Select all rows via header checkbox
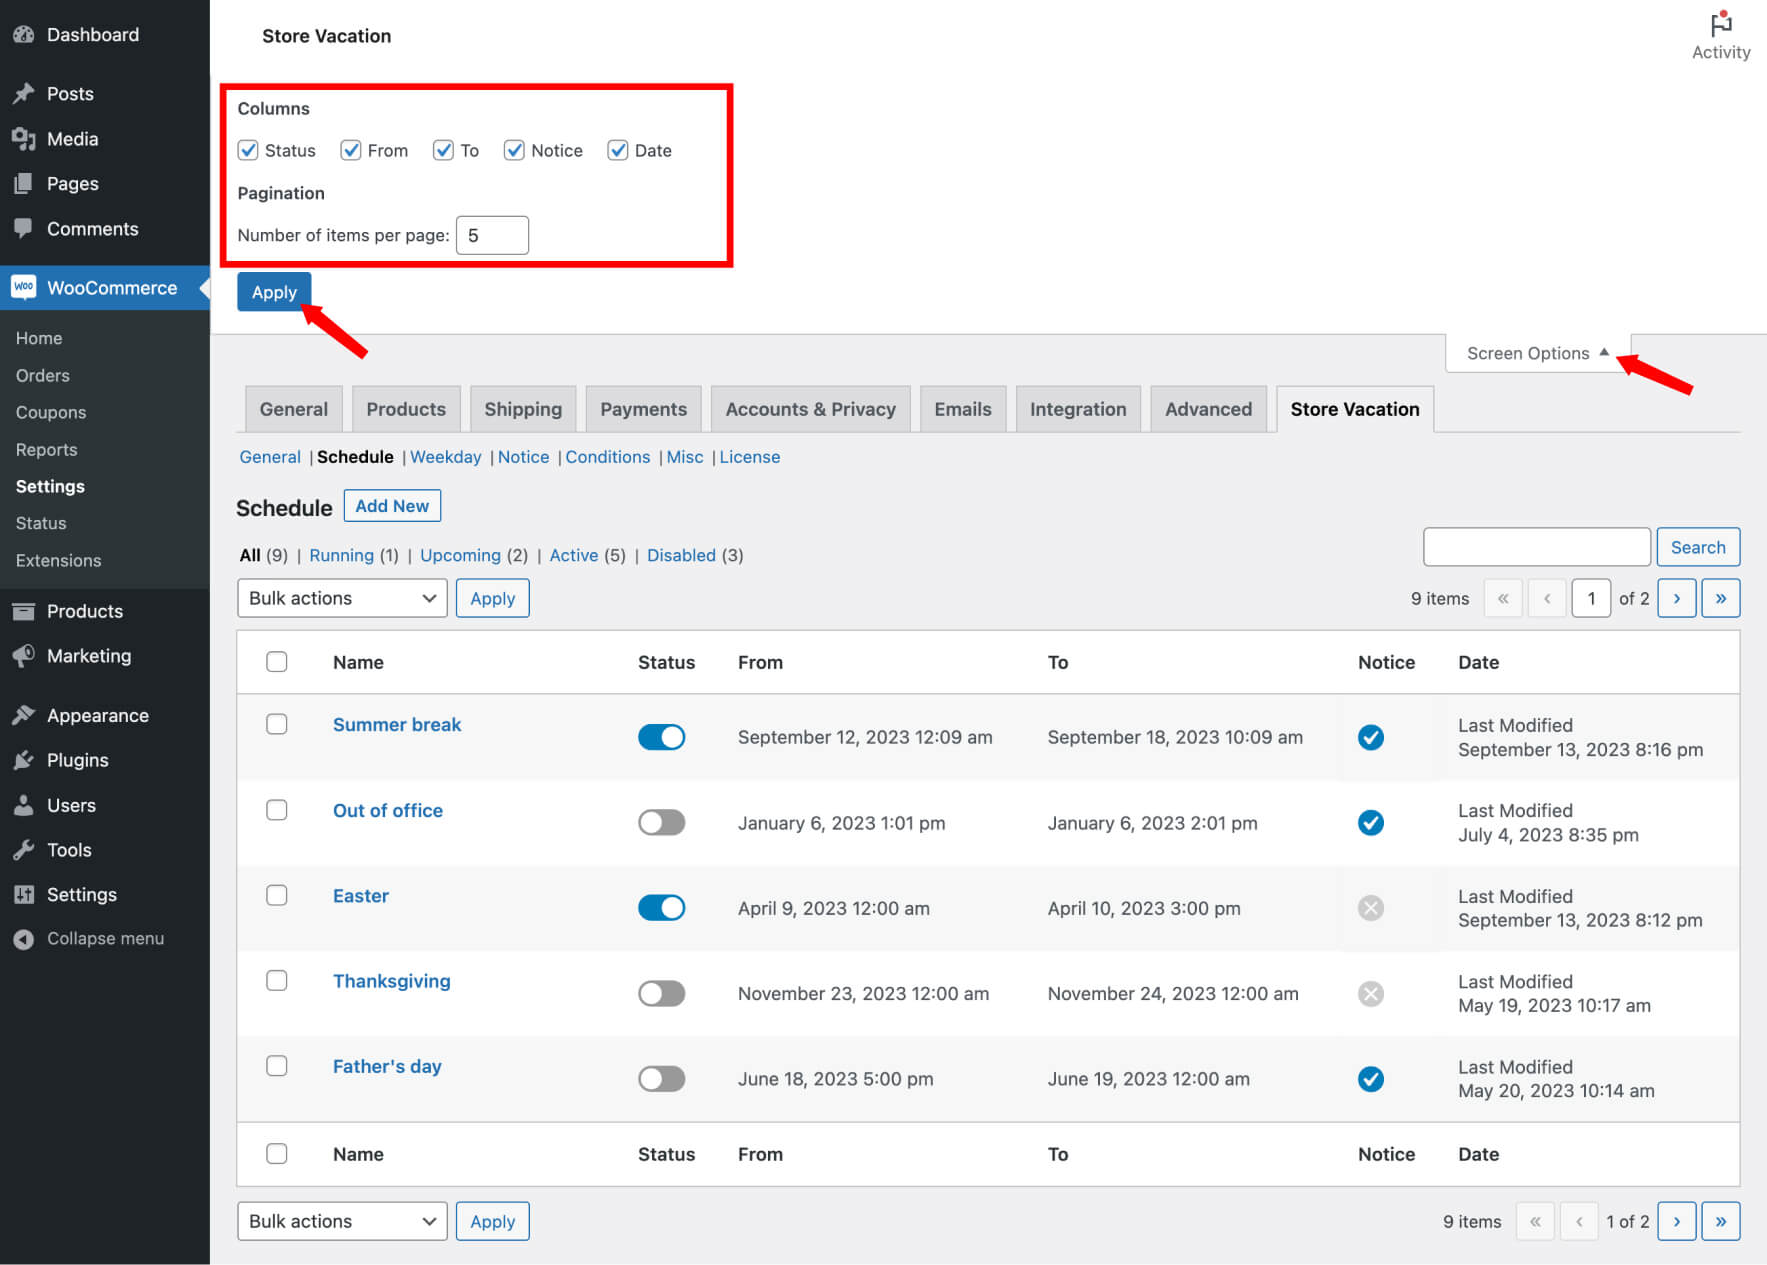The height and width of the screenshot is (1265, 1767). point(277,662)
